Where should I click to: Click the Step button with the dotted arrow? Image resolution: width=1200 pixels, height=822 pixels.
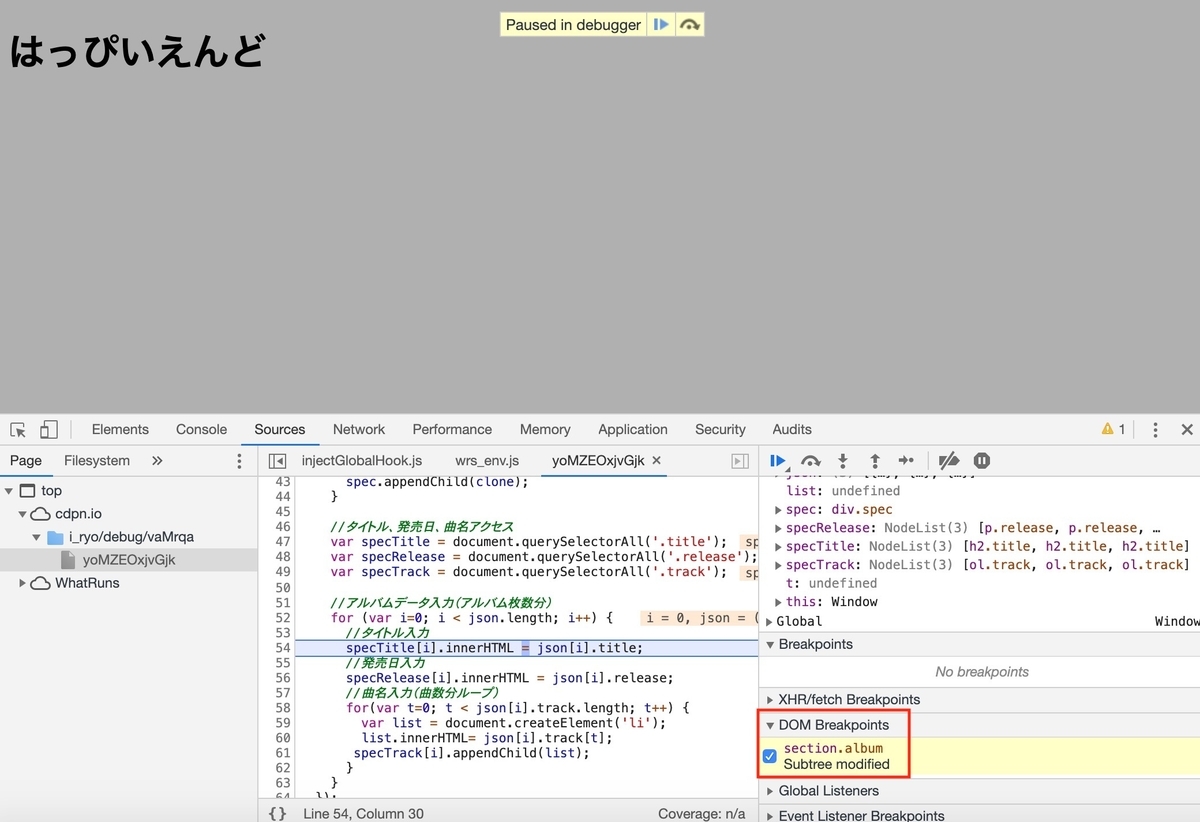point(906,461)
